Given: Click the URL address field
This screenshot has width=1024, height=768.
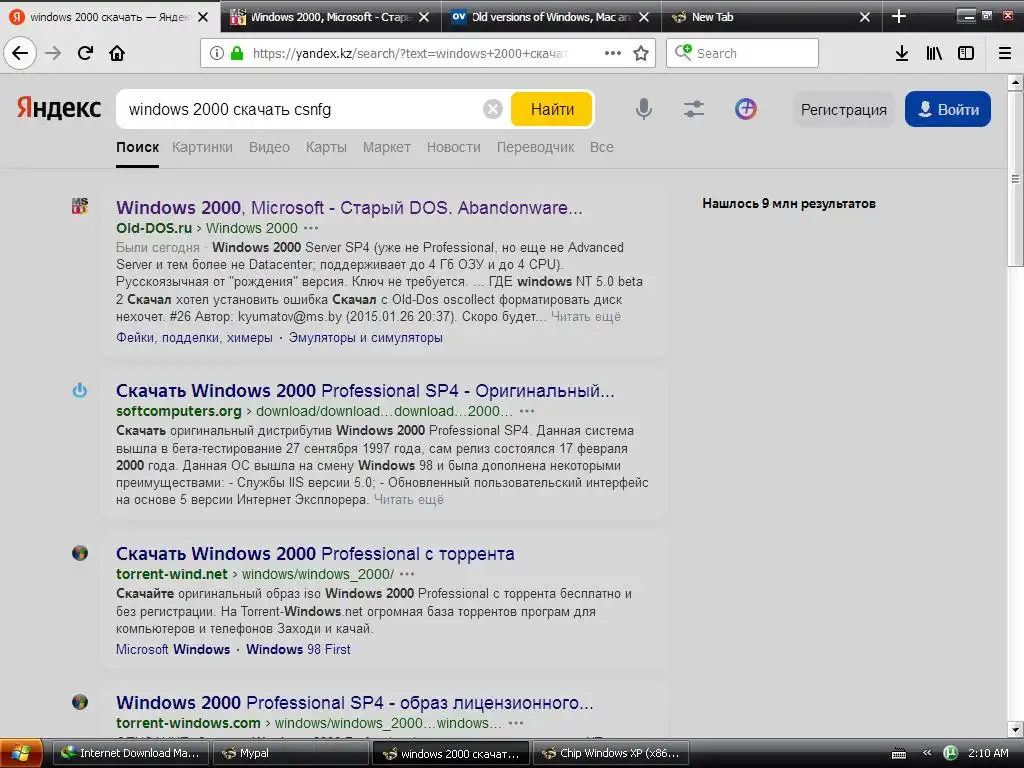Looking at the screenshot, I should coord(409,53).
